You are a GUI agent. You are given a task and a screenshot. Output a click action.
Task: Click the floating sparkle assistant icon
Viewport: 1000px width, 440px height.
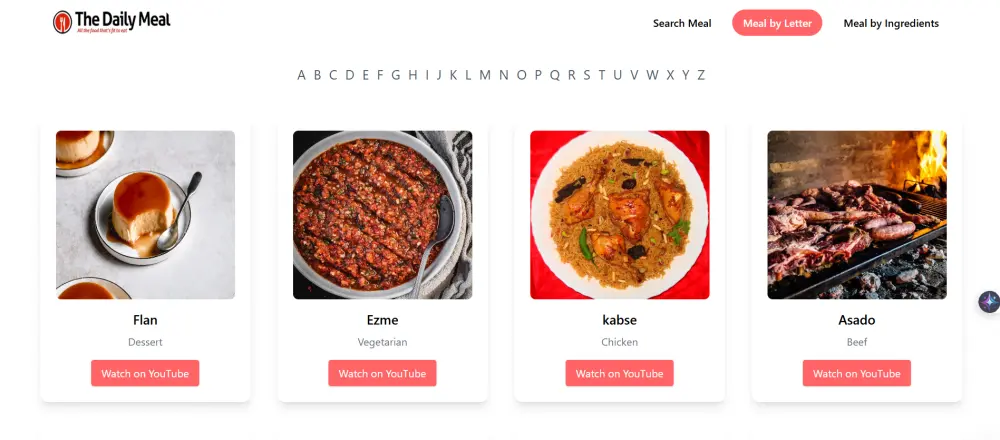[989, 302]
